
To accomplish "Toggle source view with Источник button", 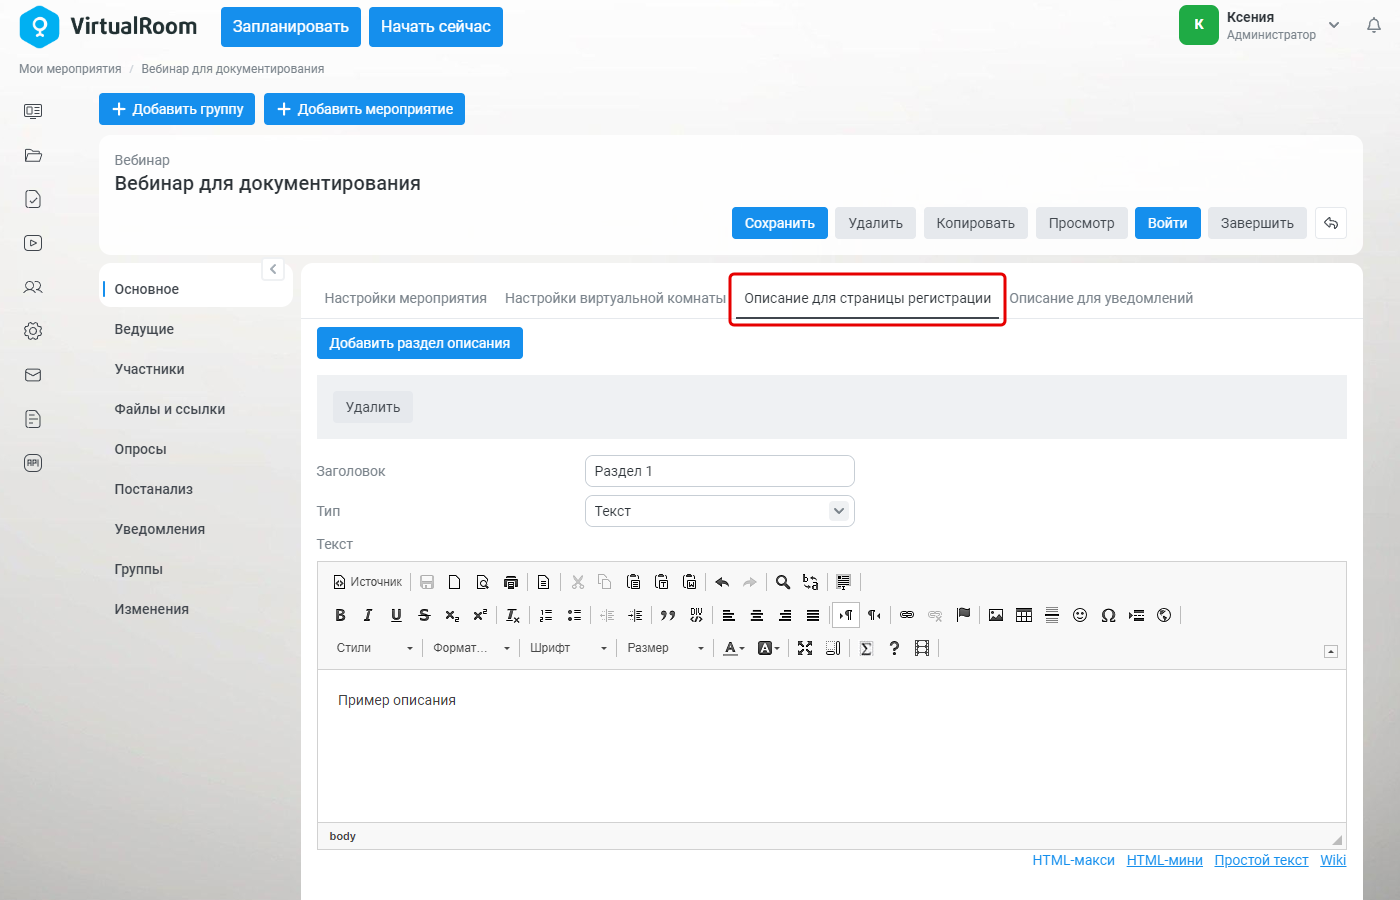I will [368, 582].
